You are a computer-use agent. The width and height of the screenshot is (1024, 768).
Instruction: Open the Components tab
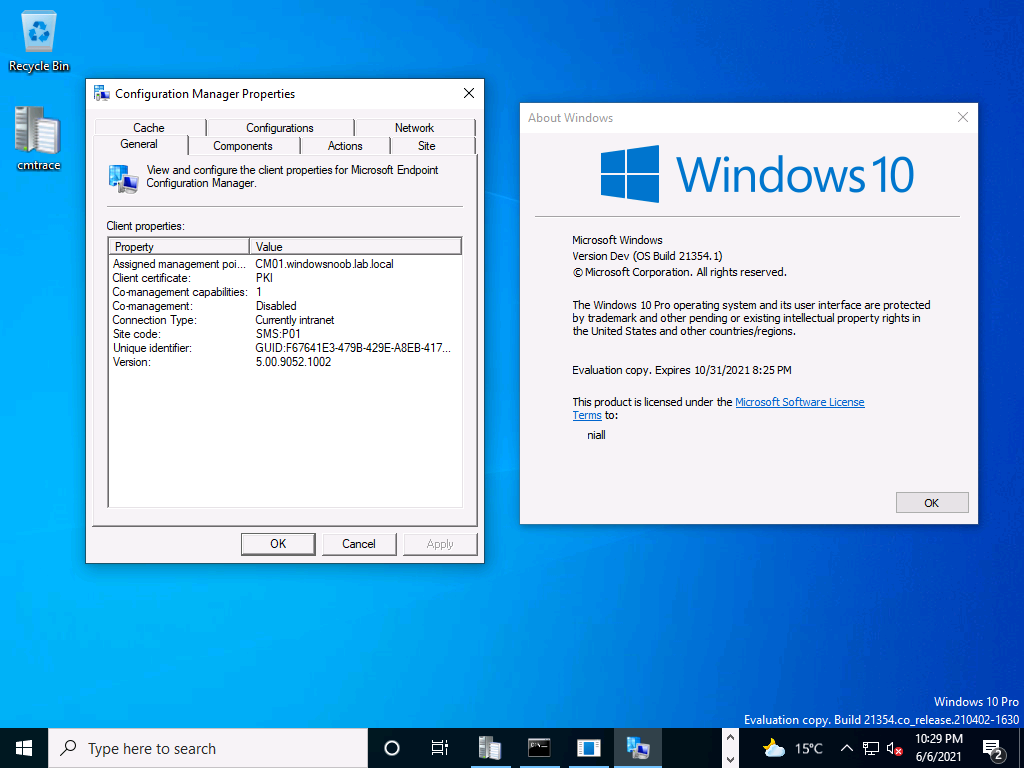(x=243, y=146)
